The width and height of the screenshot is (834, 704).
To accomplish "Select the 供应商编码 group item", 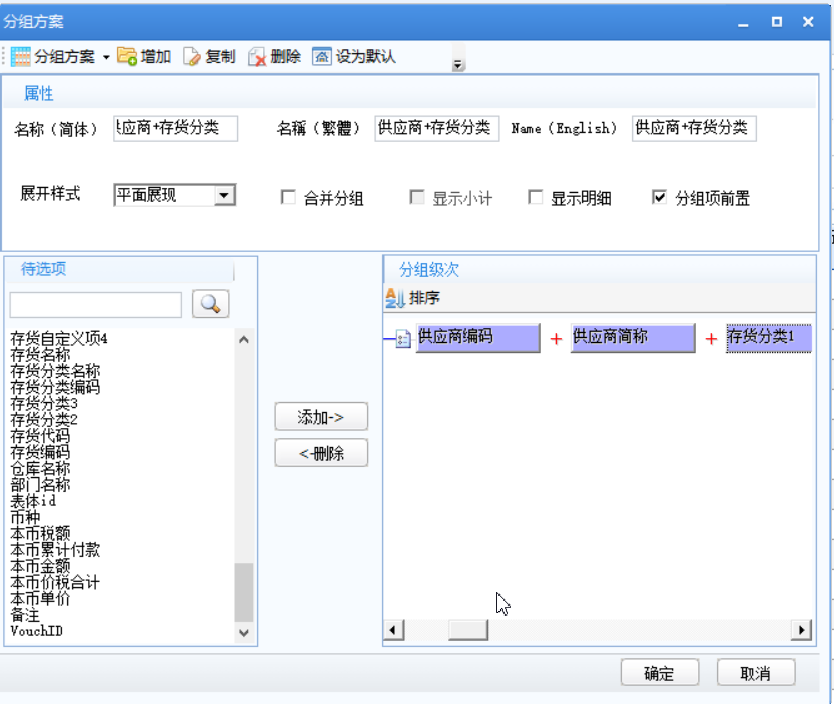I will tap(478, 338).
